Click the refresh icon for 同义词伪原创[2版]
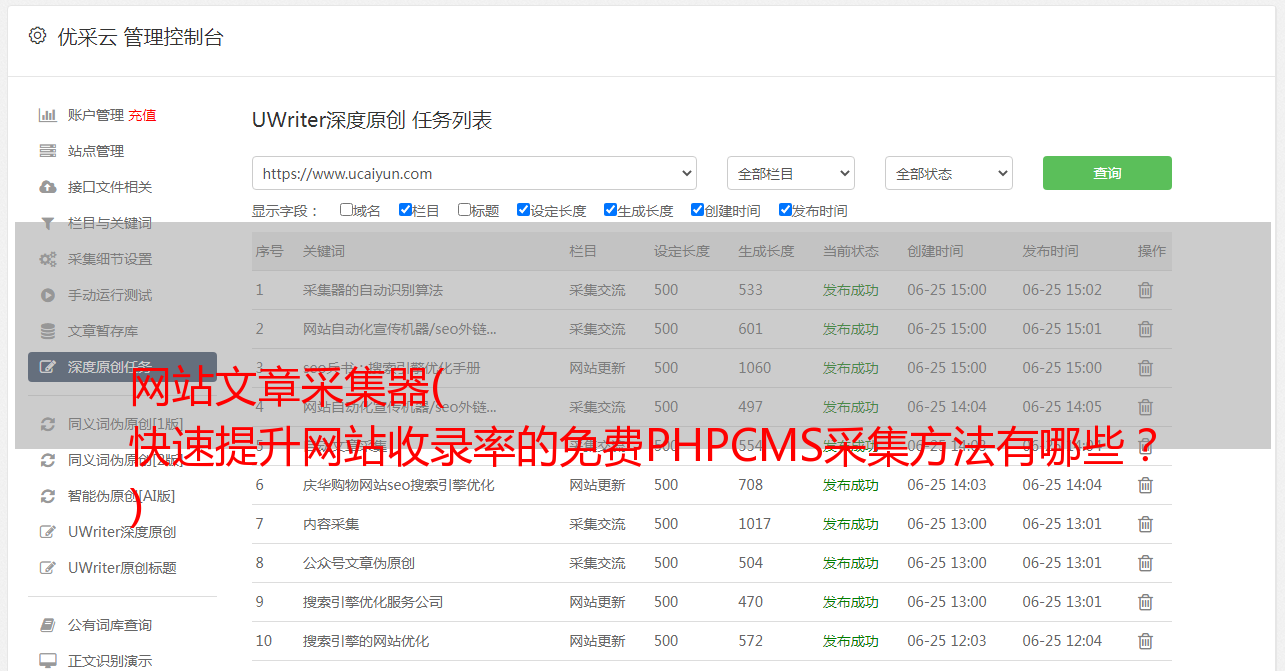This screenshot has width=1285, height=671. [x=47, y=460]
